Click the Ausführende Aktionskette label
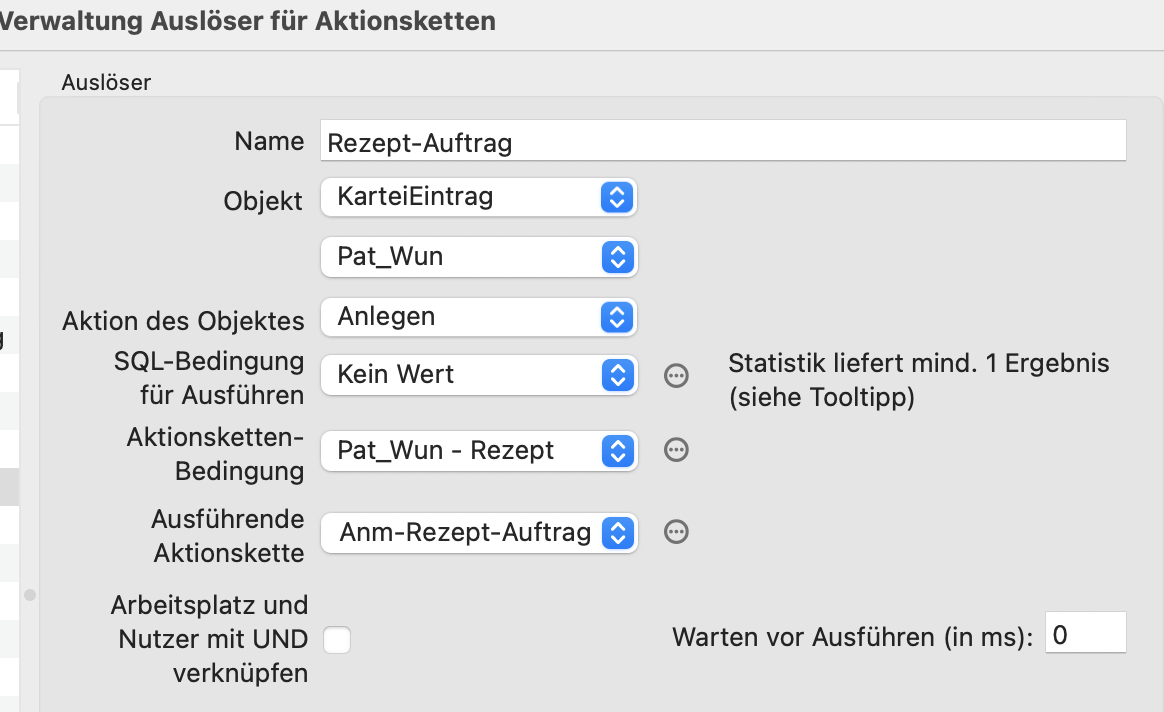1164x712 pixels. pos(228,536)
